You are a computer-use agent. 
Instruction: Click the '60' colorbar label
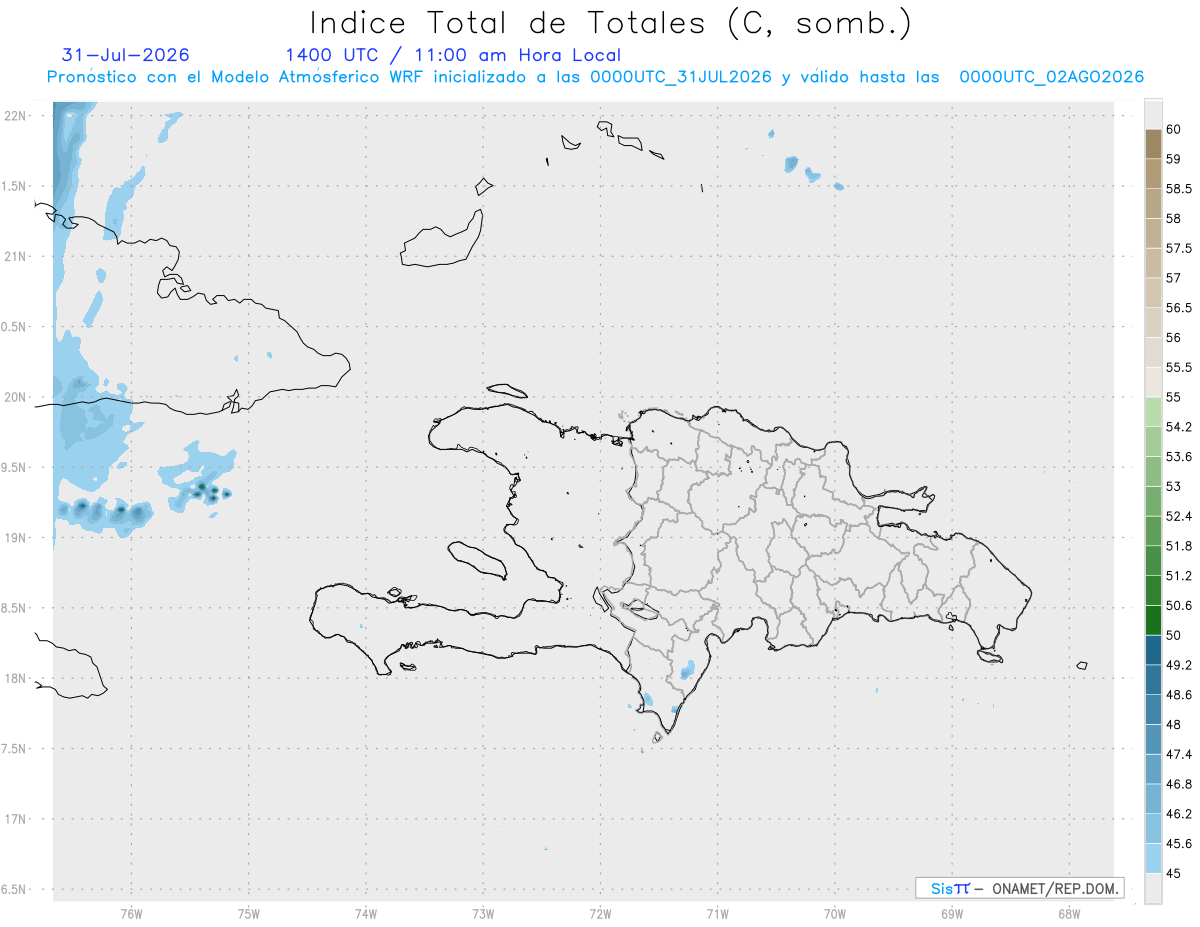pyautogui.click(x=1173, y=129)
